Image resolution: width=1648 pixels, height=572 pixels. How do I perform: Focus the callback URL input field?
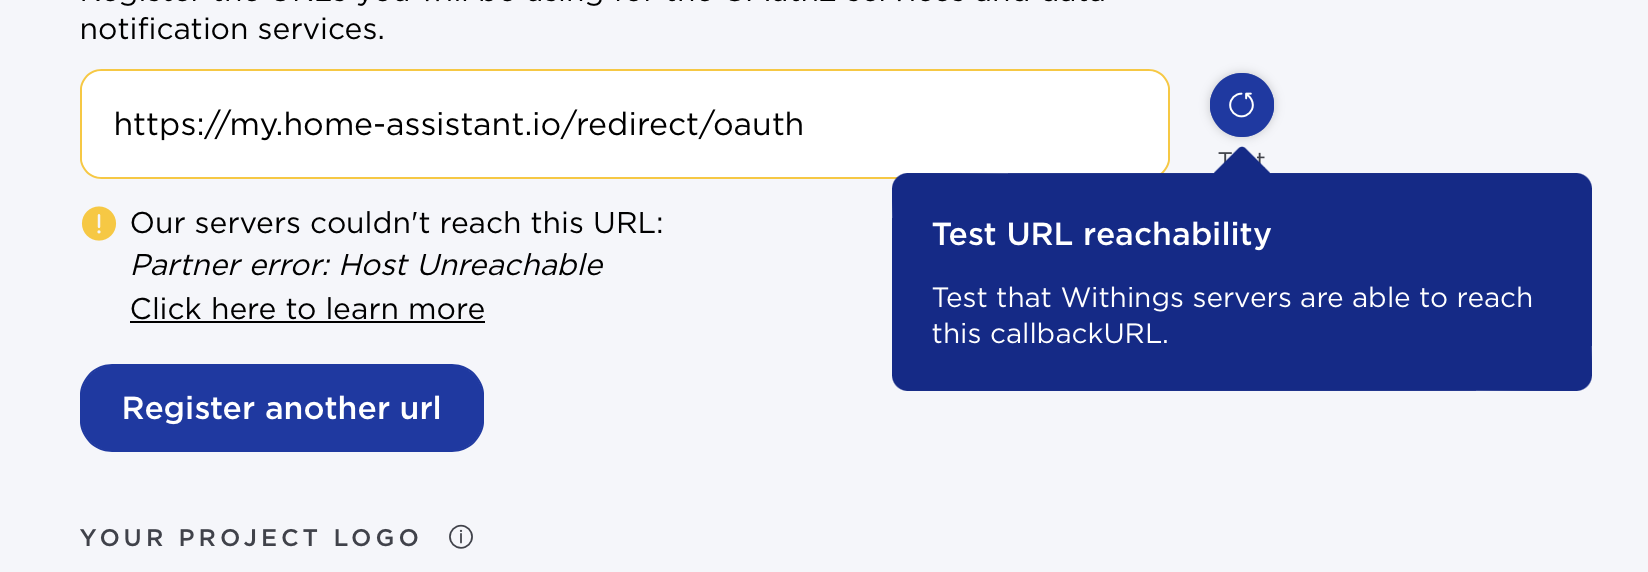[625, 124]
